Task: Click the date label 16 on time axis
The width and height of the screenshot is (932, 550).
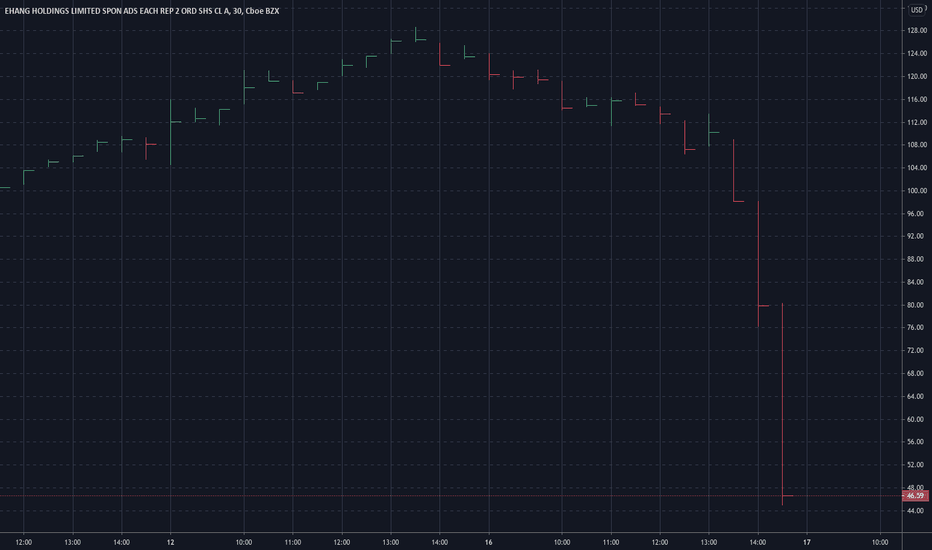Action: (x=489, y=542)
